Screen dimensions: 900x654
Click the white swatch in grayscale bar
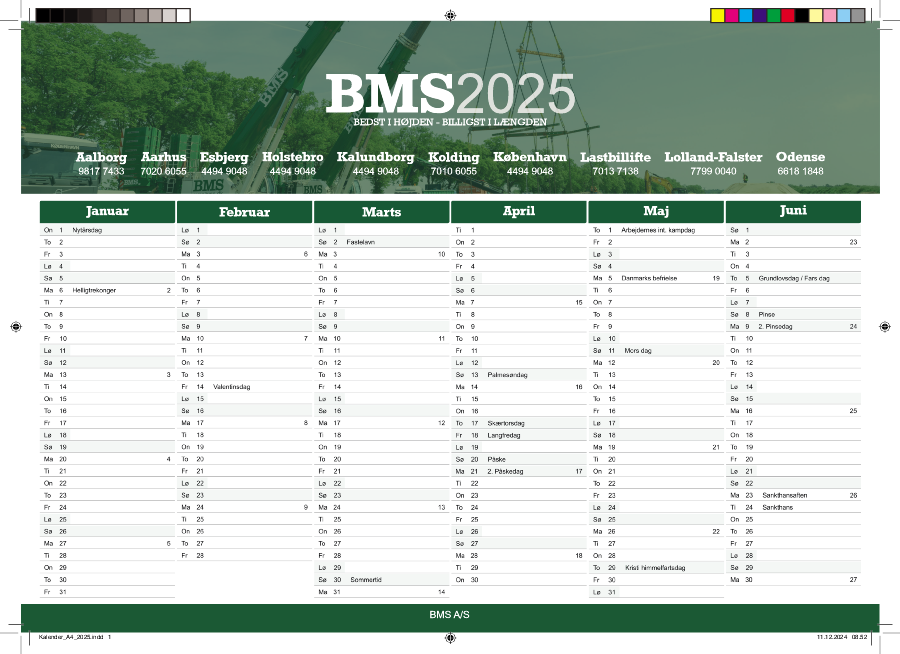[x=183, y=15]
